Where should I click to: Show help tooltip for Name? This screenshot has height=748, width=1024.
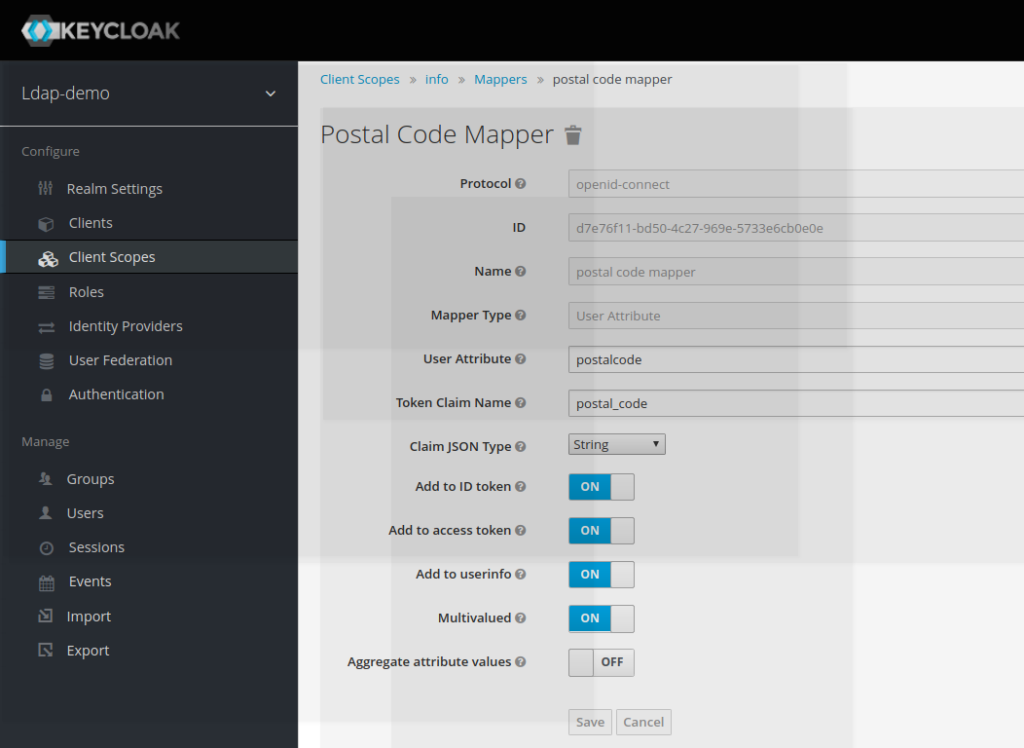point(520,271)
